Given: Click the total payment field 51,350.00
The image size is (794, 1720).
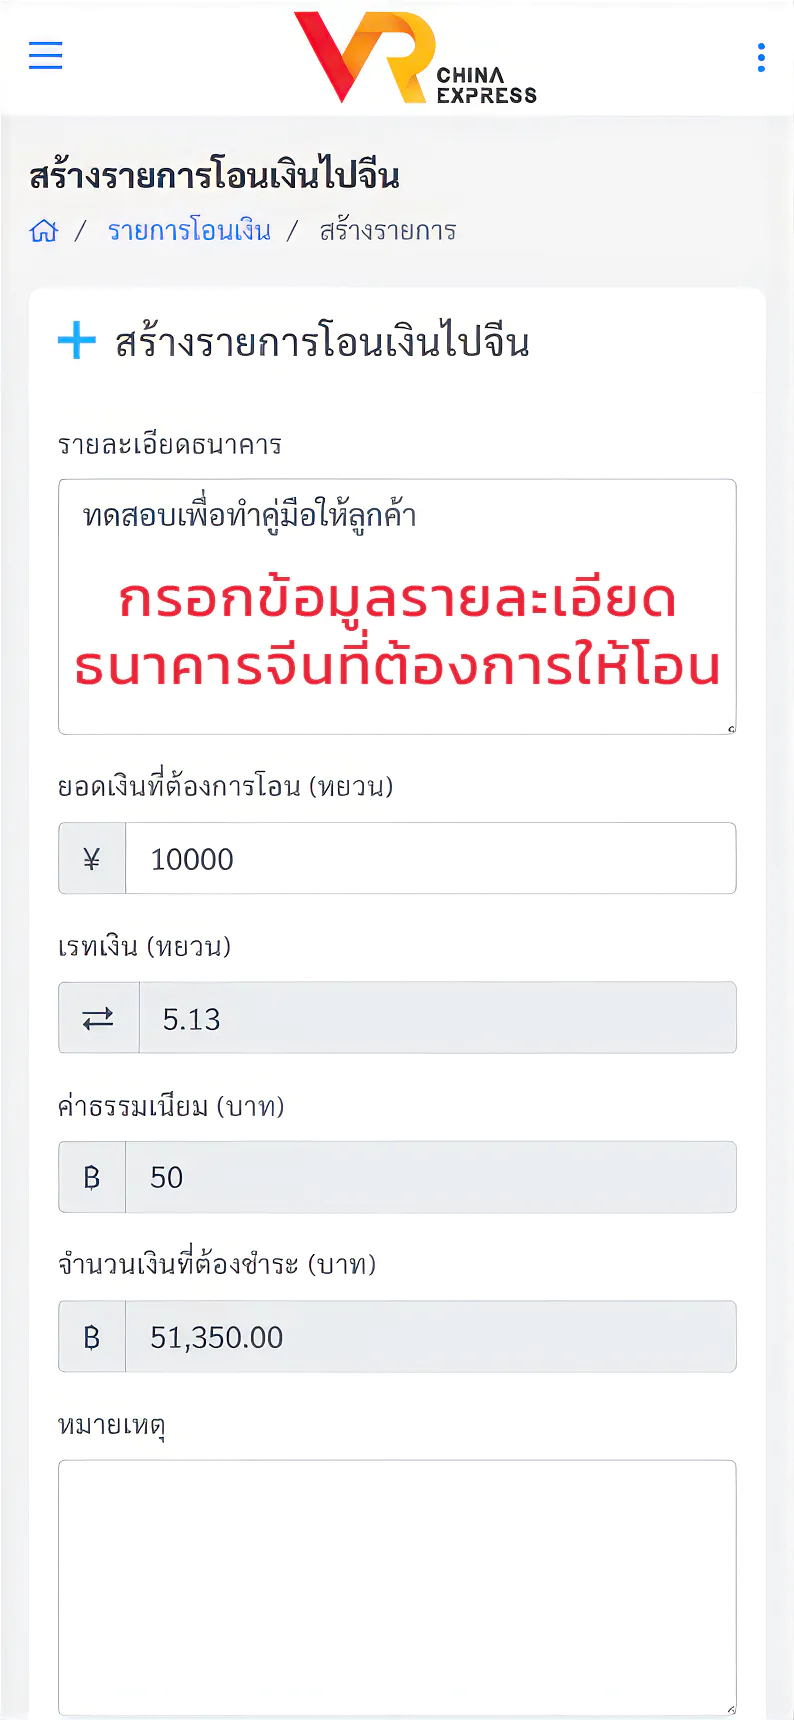Looking at the screenshot, I should click(430, 1337).
